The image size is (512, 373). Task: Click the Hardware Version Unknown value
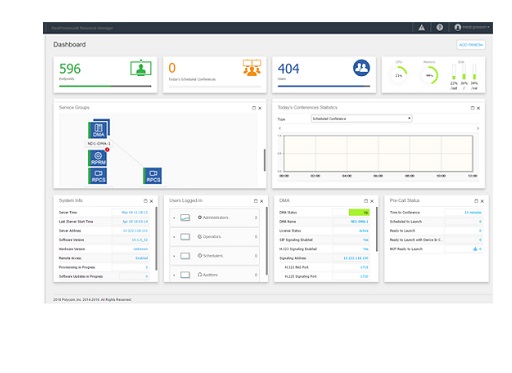click(141, 249)
